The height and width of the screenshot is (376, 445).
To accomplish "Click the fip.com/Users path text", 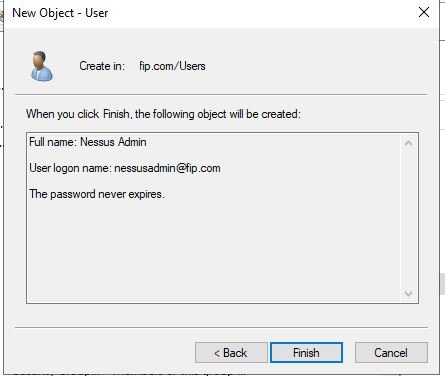I will 172,66.
